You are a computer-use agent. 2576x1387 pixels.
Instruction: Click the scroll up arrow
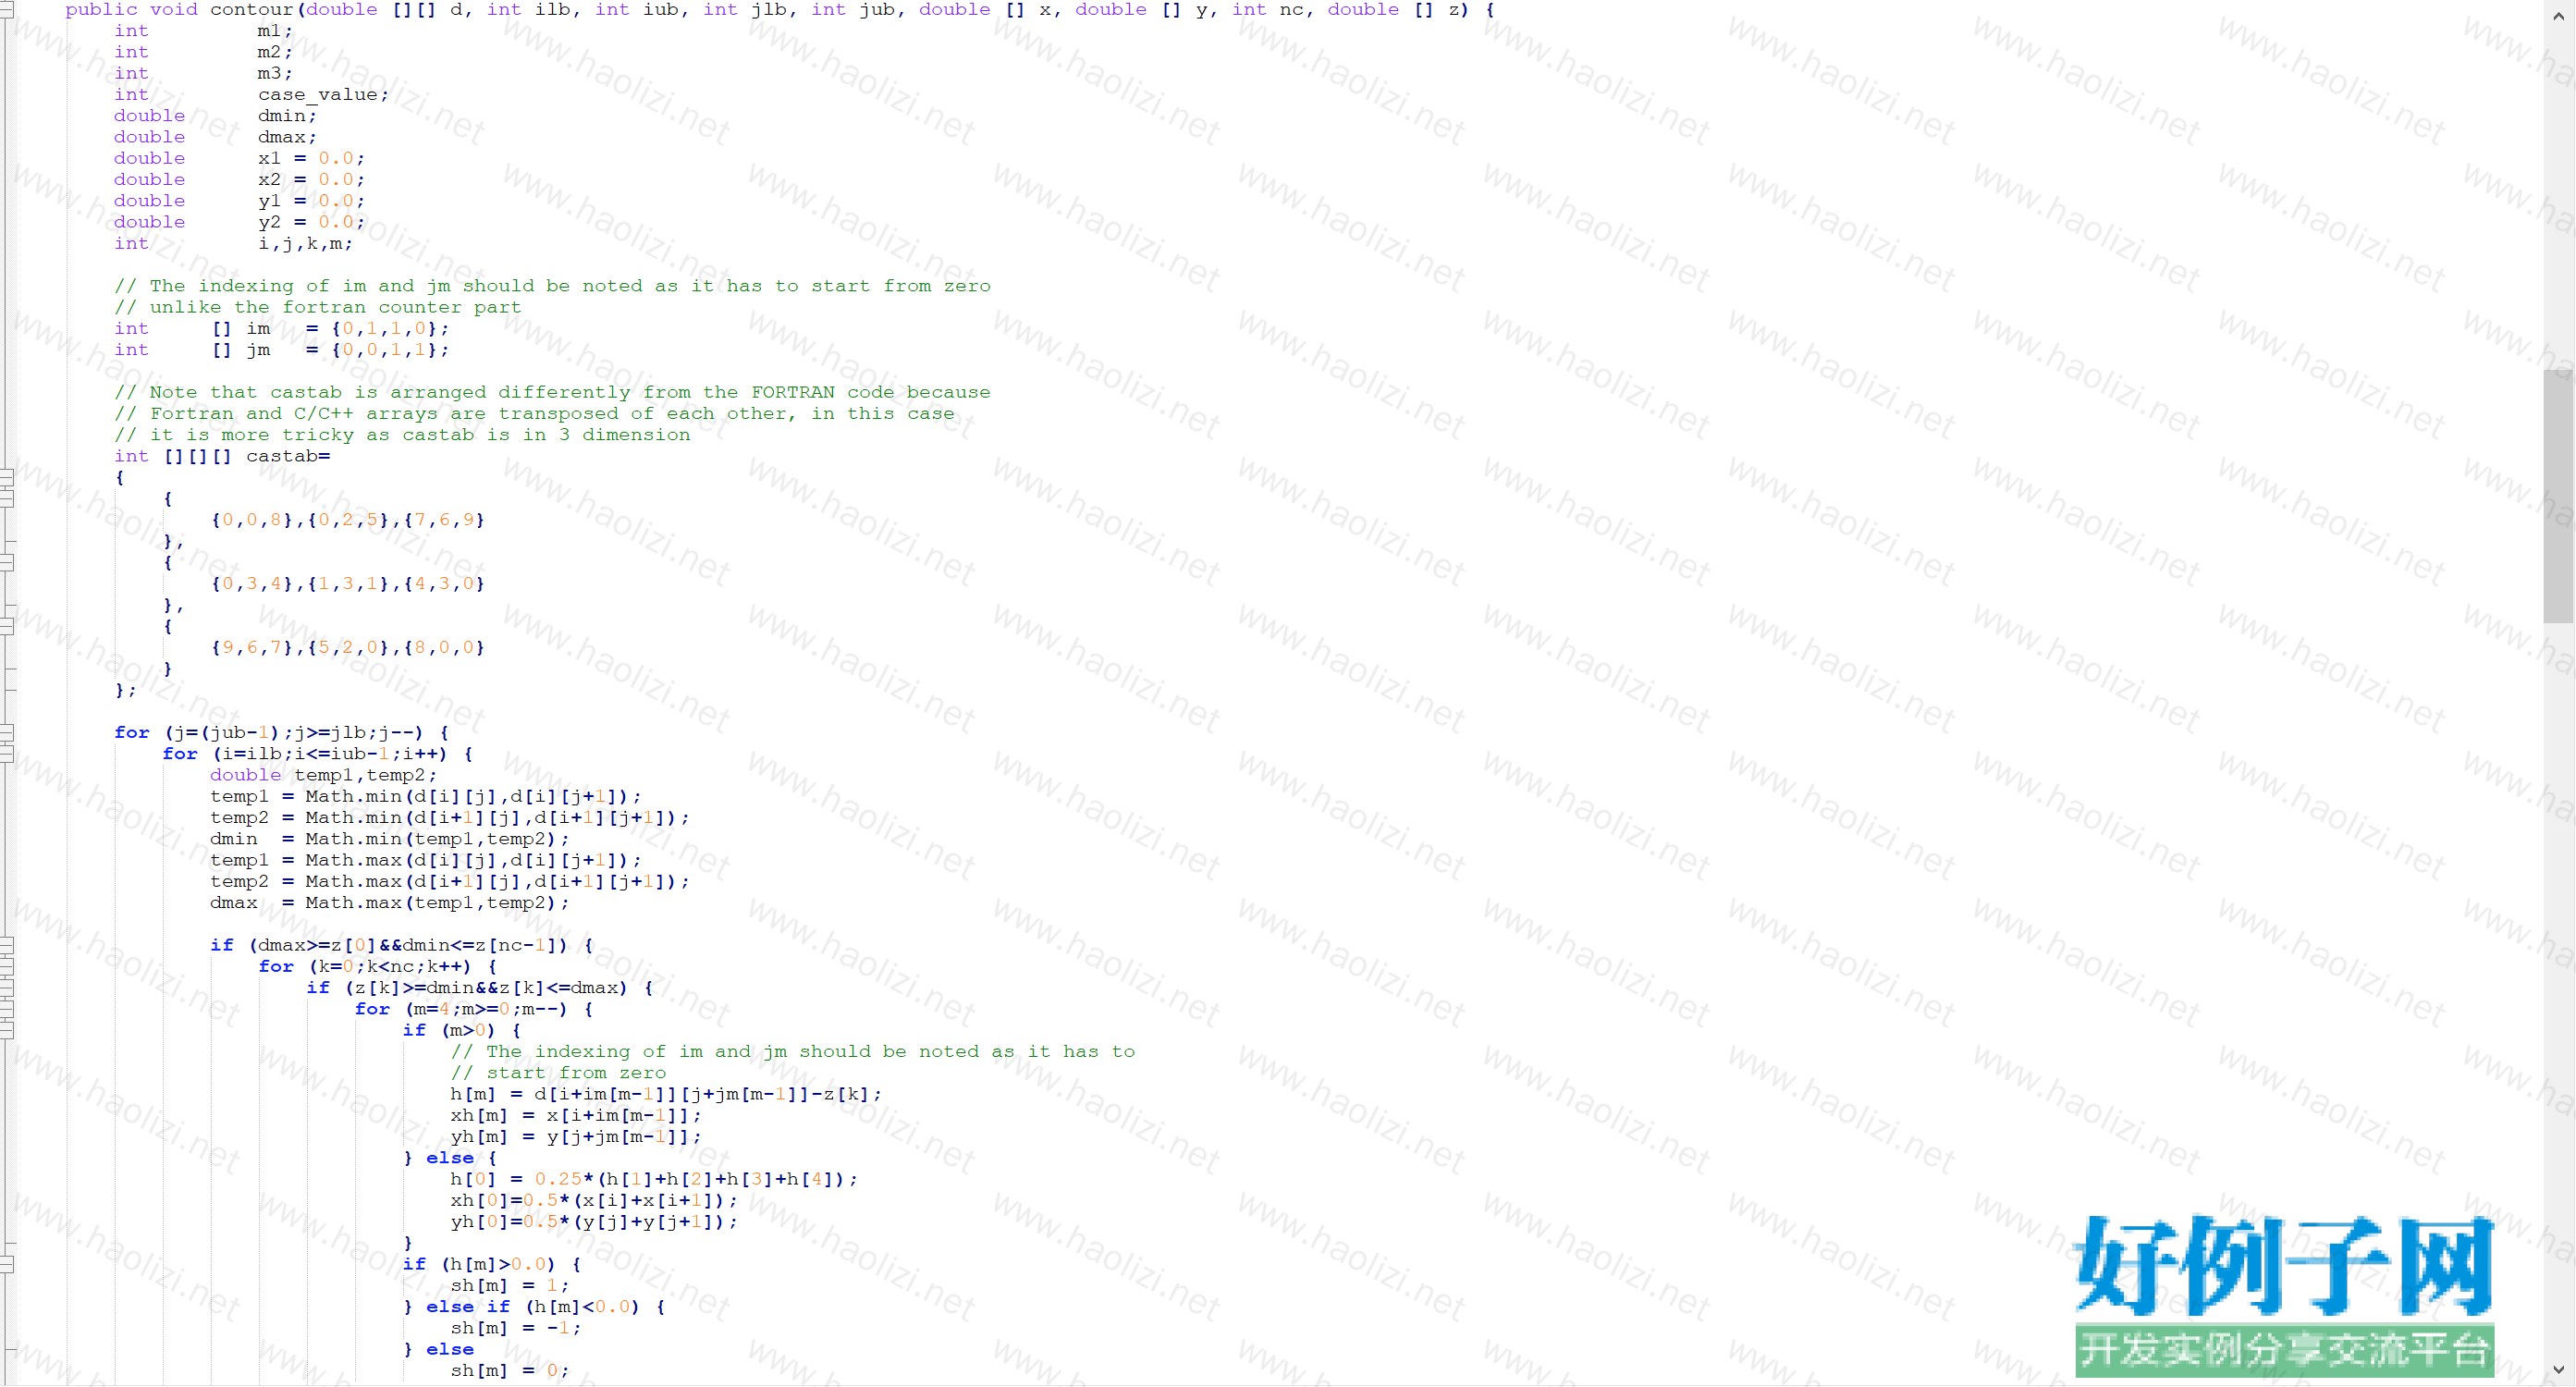tap(2558, 15)
